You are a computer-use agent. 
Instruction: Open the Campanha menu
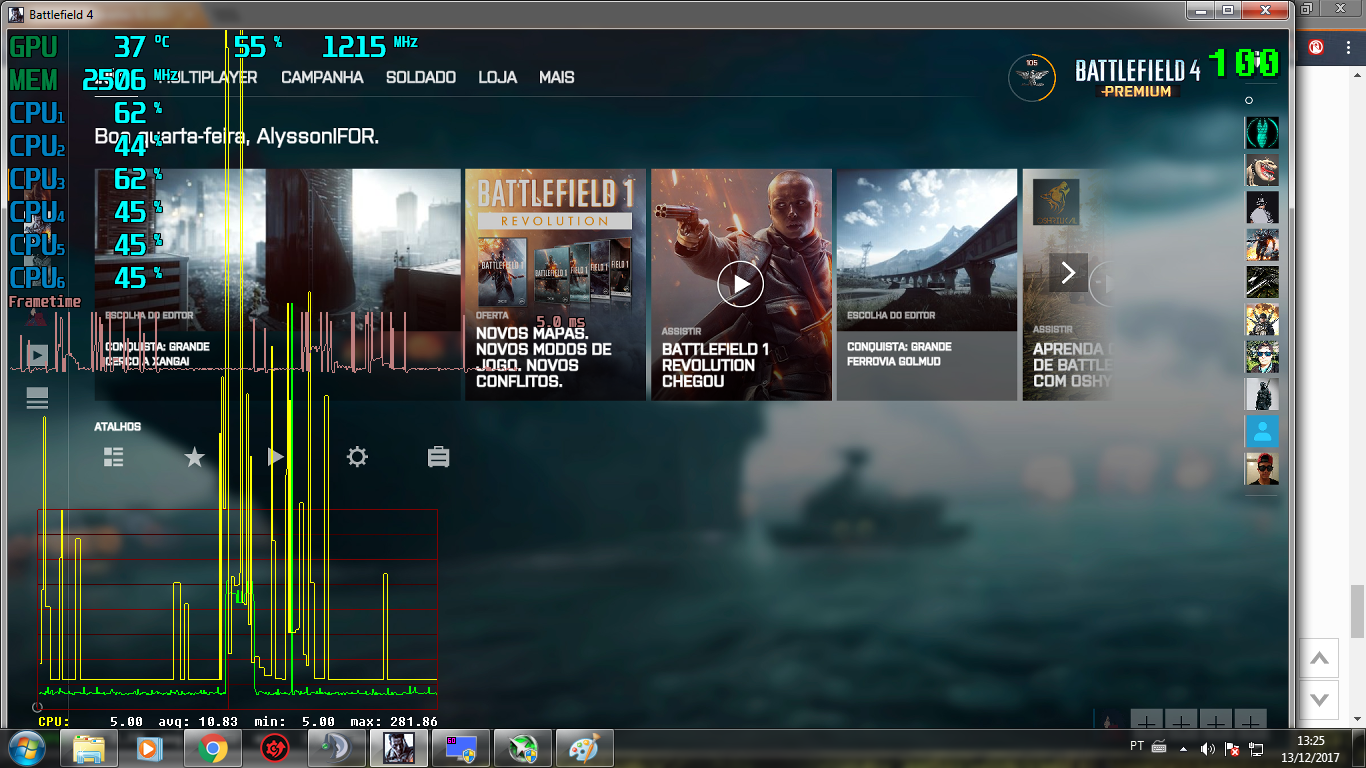tap(322, 77)
